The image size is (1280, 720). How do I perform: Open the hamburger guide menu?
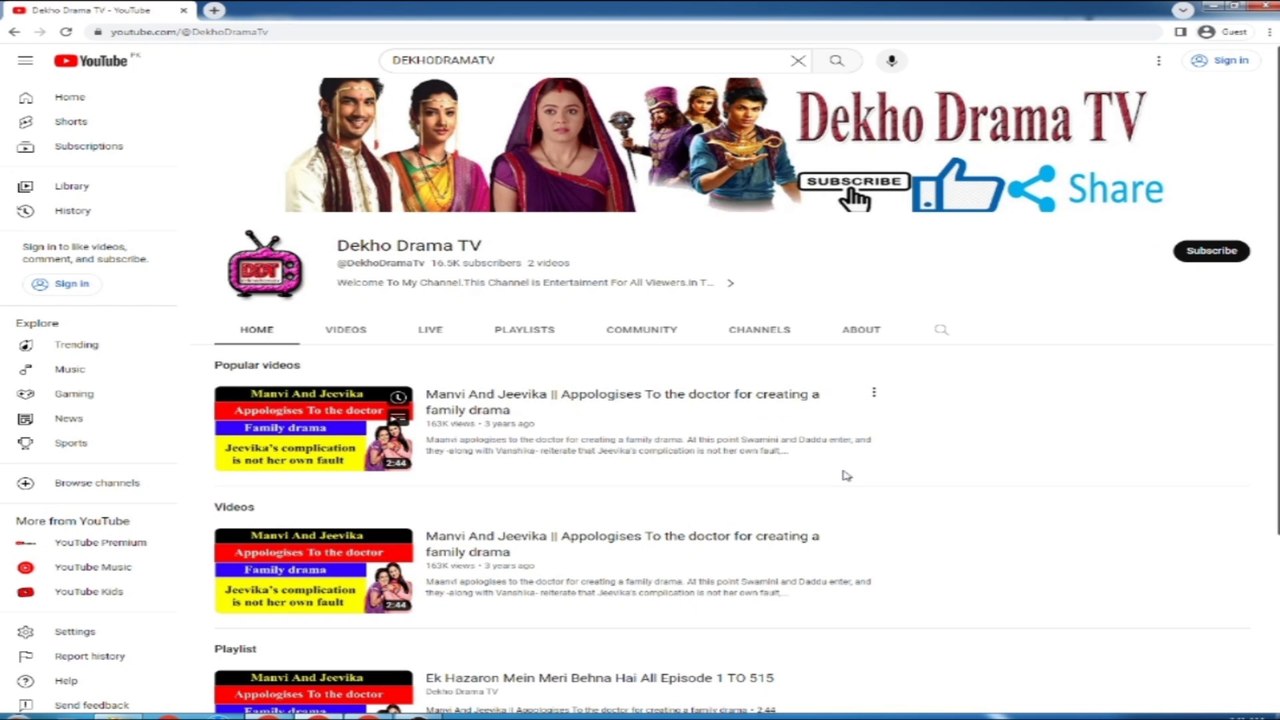25,61
